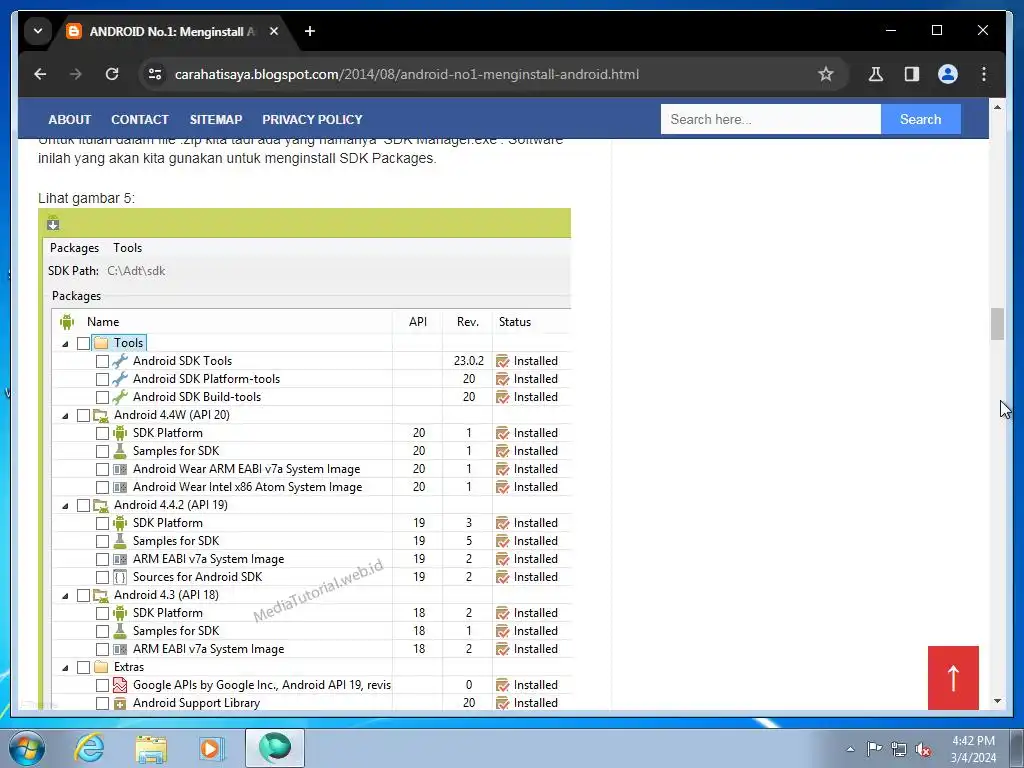Click the Search here input field
The image size is (1024, 768).
tap(771, 120)
